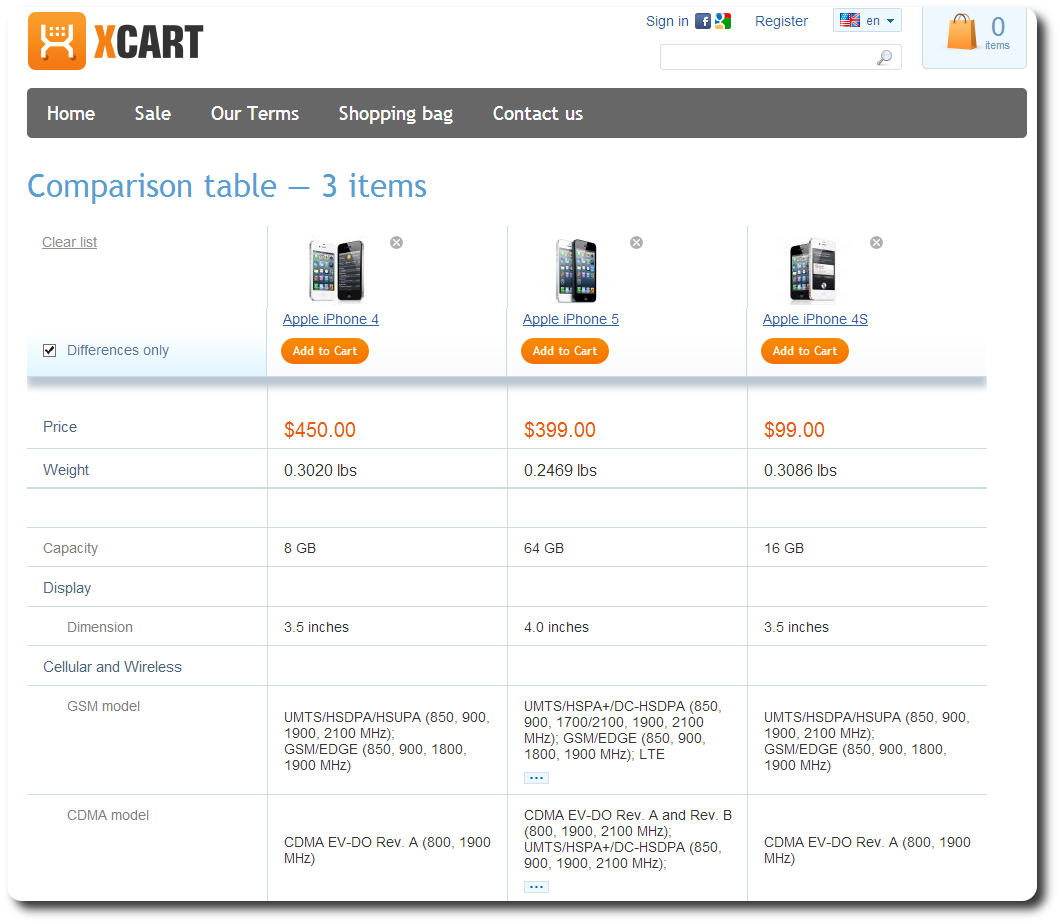The width and height of the screenshot is (1060, 924).
Task: Click the Register link
Action: (781, 22)
